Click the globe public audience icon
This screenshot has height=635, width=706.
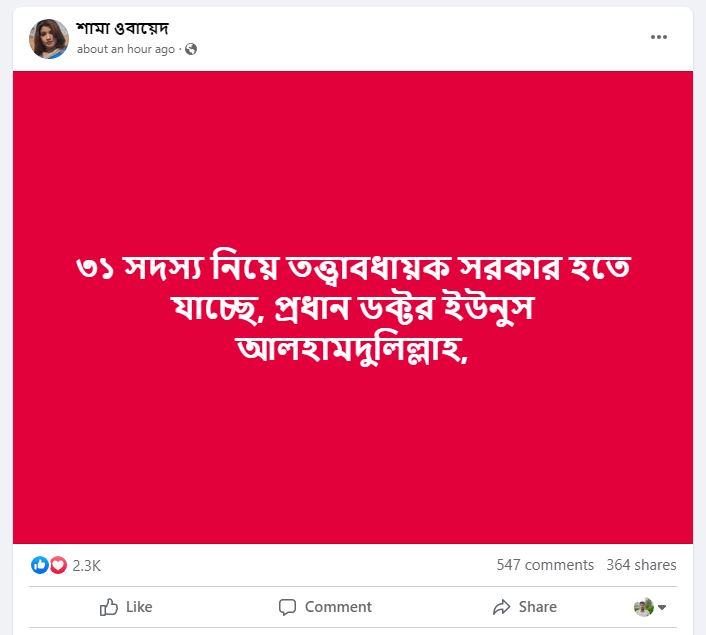coord(191,49)
